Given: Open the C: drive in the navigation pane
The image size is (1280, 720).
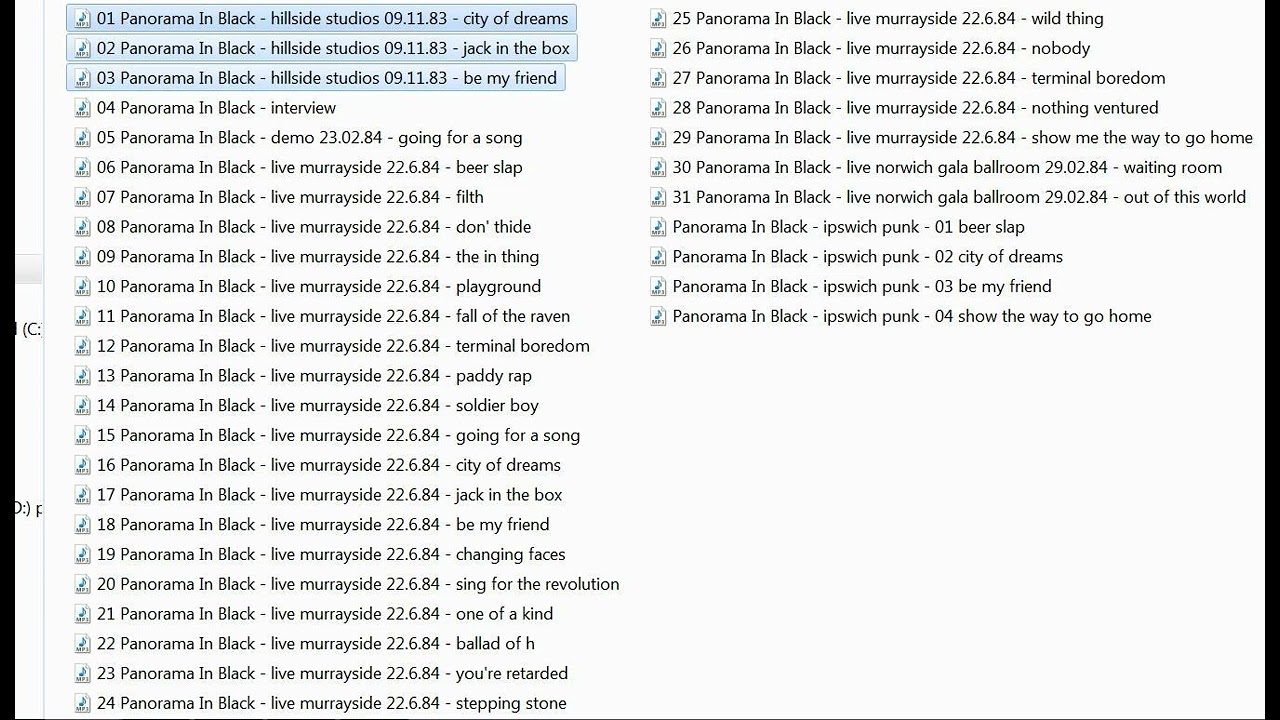Looking at the screenshot, I should click(30, 329).
